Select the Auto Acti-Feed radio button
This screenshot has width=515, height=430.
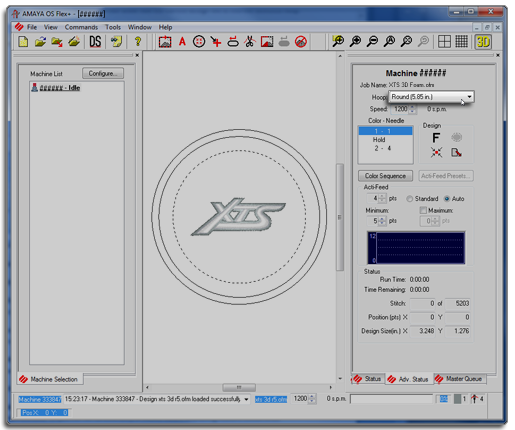coord(447,199)
